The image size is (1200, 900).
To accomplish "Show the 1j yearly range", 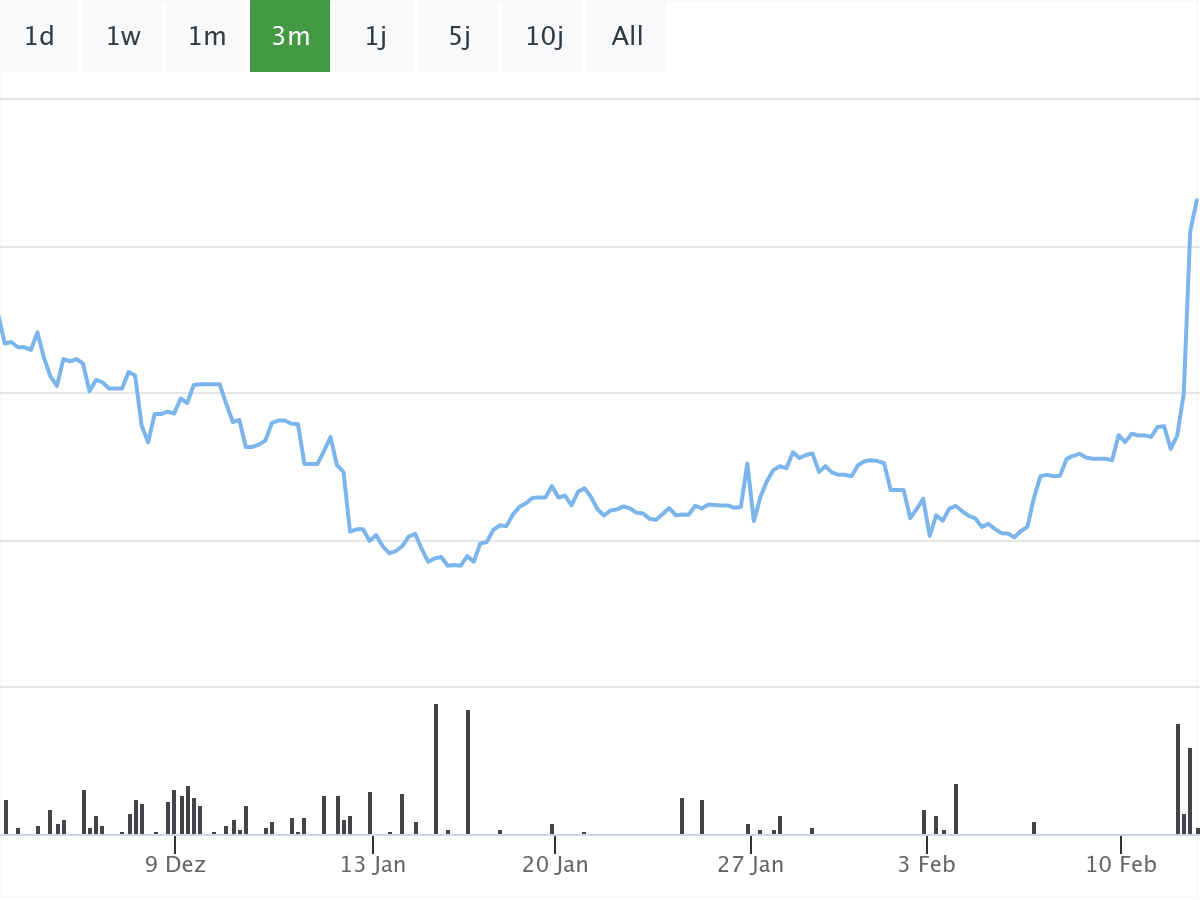I will click(x=375, y=37).
